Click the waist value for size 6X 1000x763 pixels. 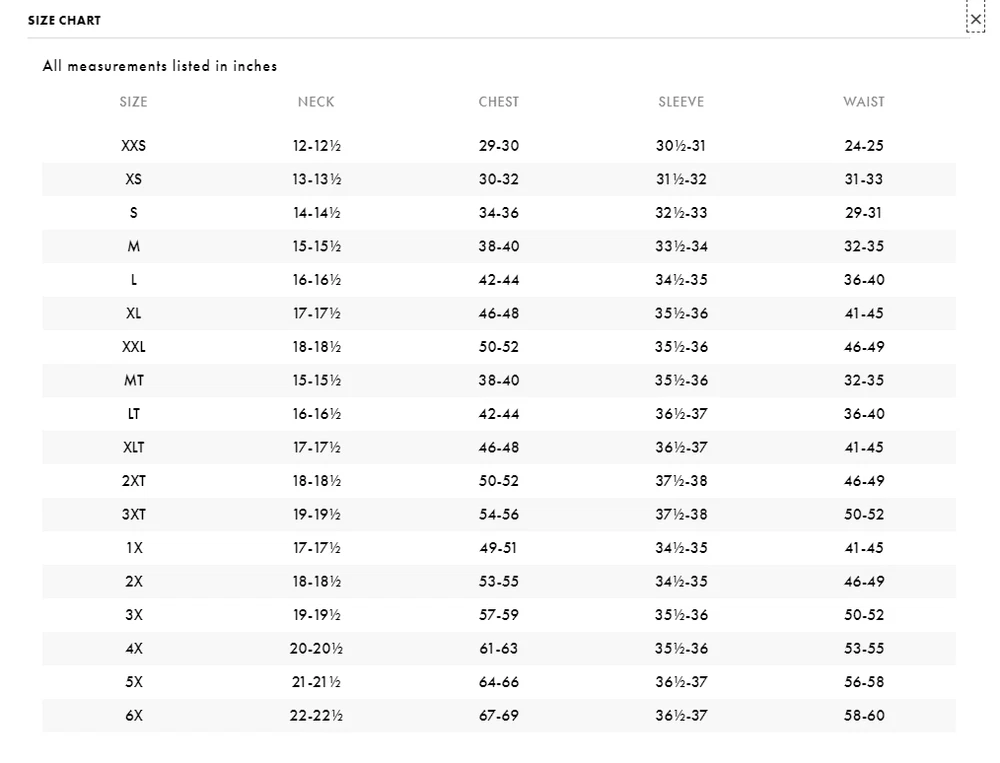(864, 716)
